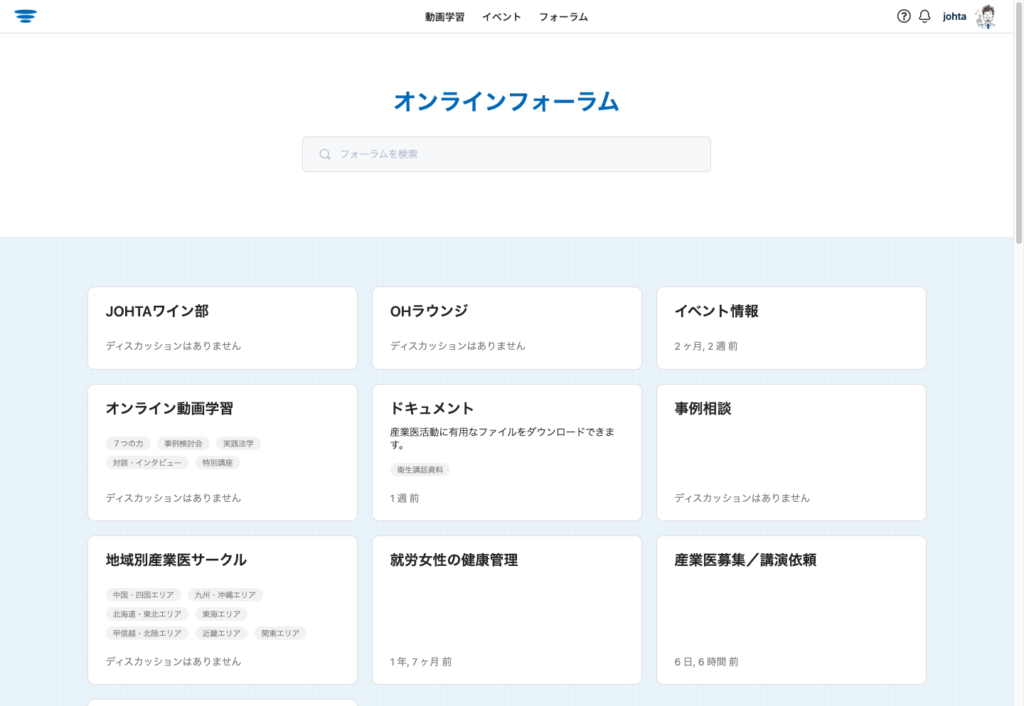The height and width of the screenshot is (706, 1024).
Task: Open the JOHTAワイン部 forum
Action: [157, 311]
